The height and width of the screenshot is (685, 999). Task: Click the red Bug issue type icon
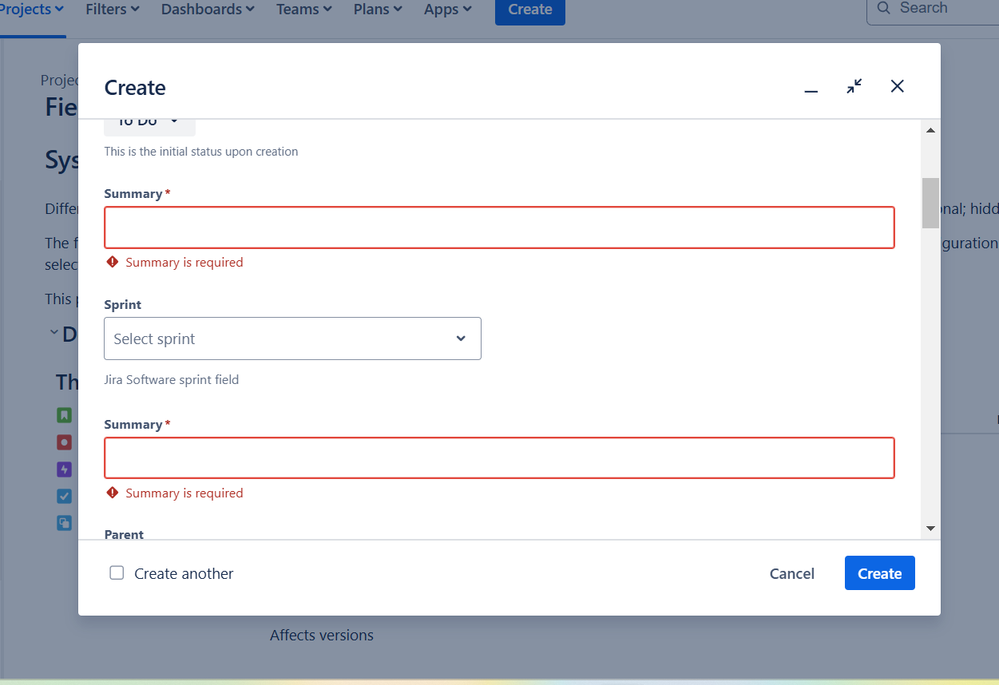click(64, 442)
